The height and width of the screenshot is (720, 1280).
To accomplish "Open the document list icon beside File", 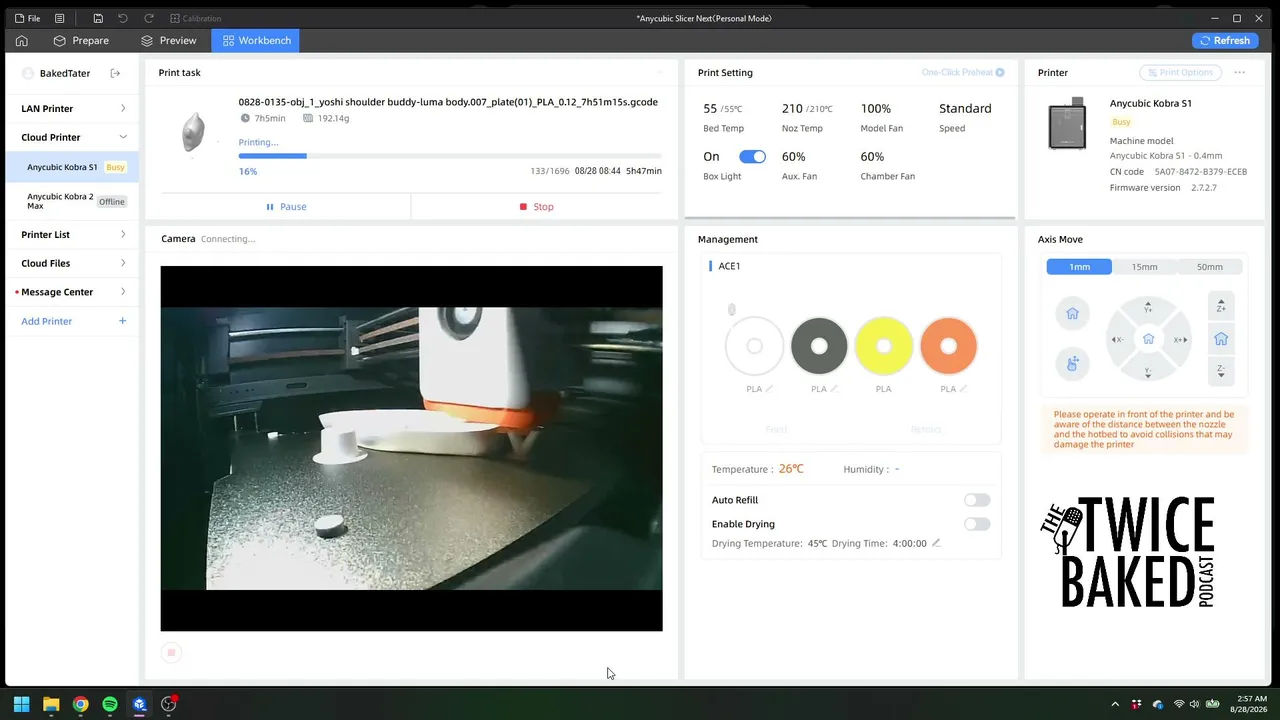I will [x=60, y=18].
